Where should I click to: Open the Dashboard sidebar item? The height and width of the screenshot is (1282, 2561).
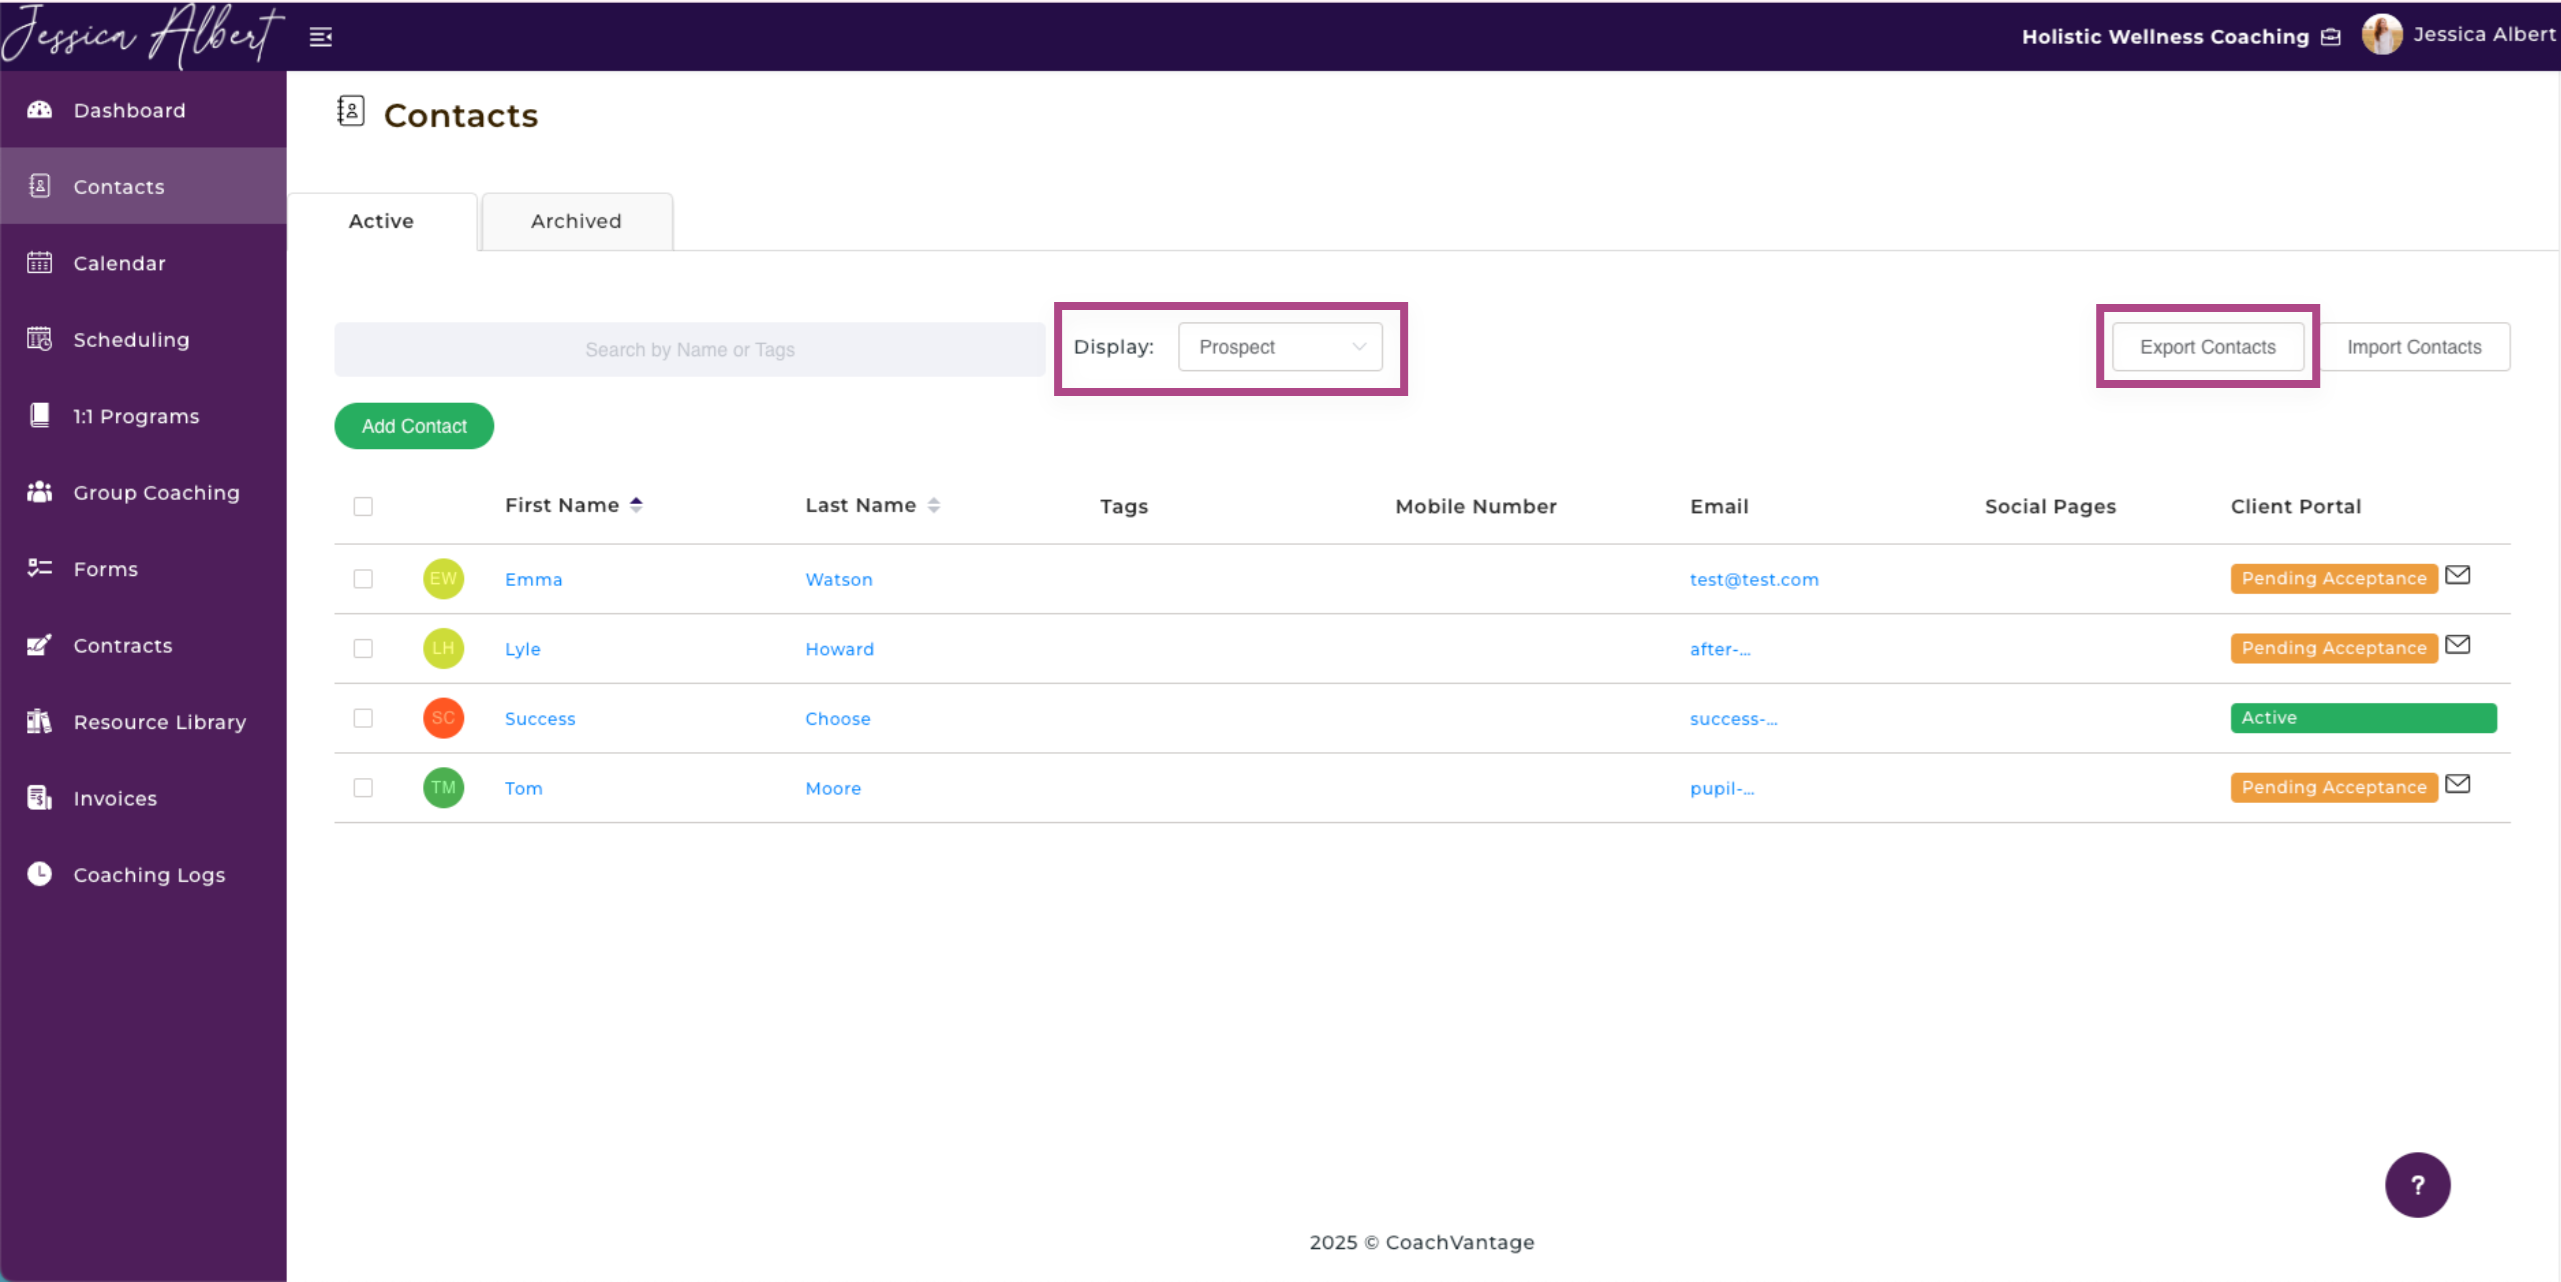point(143,110)
